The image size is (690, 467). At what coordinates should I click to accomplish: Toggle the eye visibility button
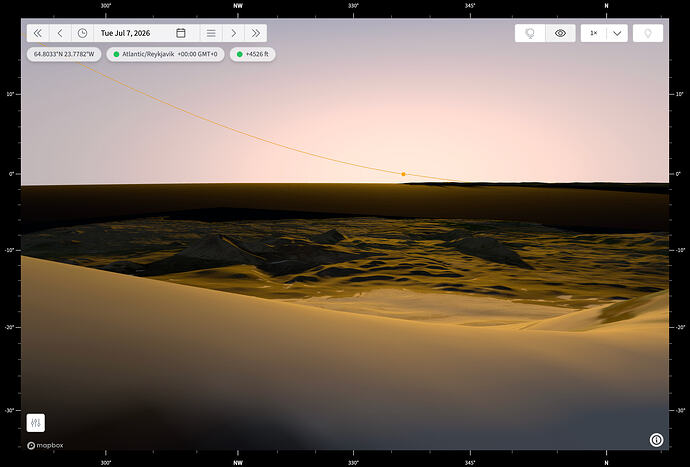point(560,33)
